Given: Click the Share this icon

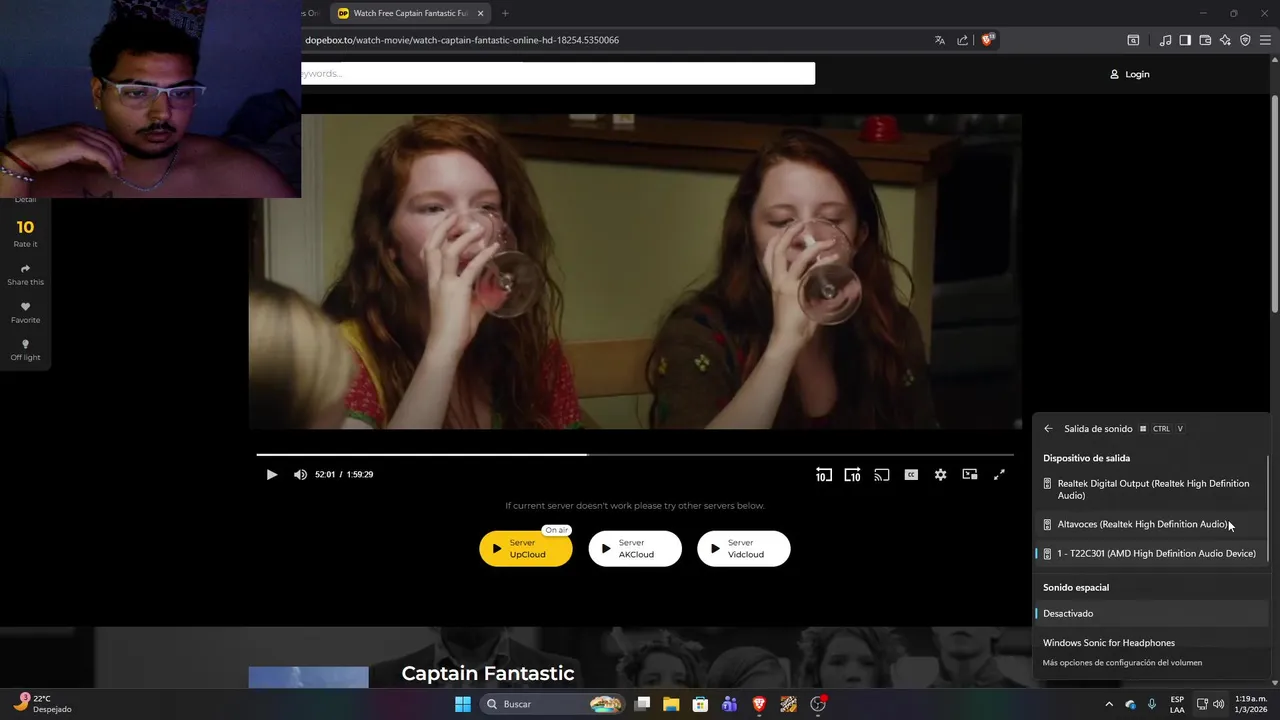Looking at the screenshot, I should (x=25, y=275).
